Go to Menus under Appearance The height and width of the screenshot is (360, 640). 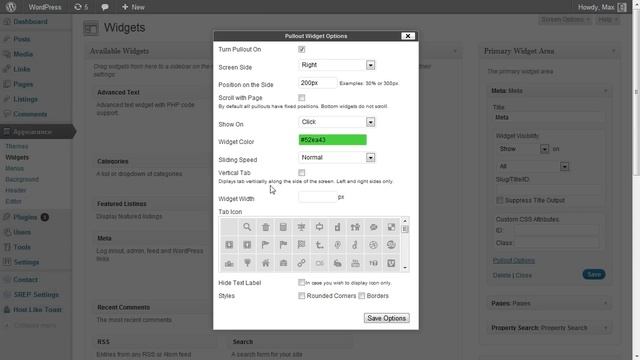point(15,168)
